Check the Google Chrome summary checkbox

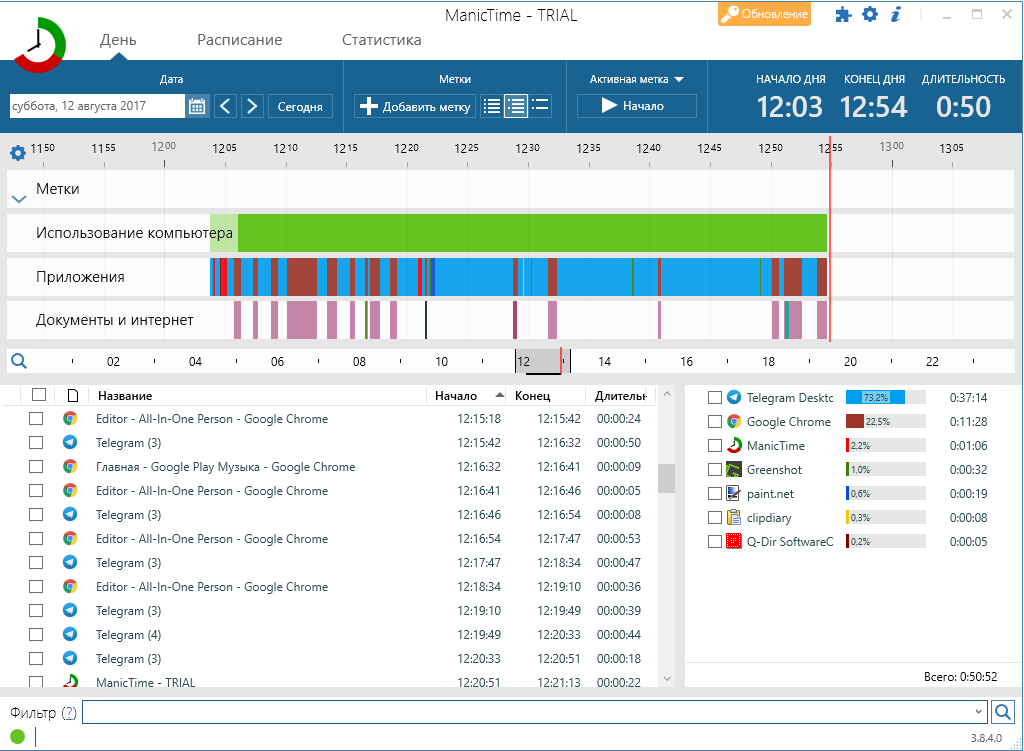coord(715,421)
